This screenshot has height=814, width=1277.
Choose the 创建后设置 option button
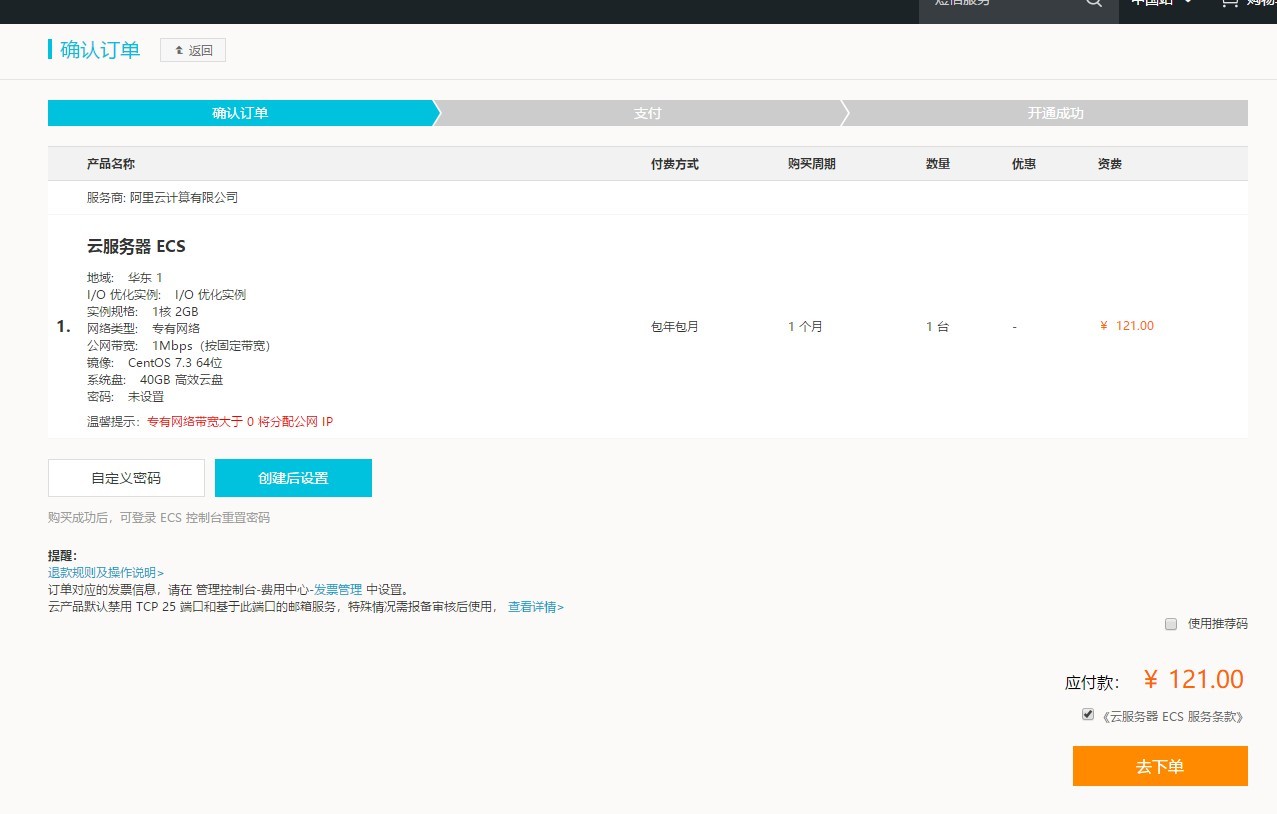(x=293, y=478)
